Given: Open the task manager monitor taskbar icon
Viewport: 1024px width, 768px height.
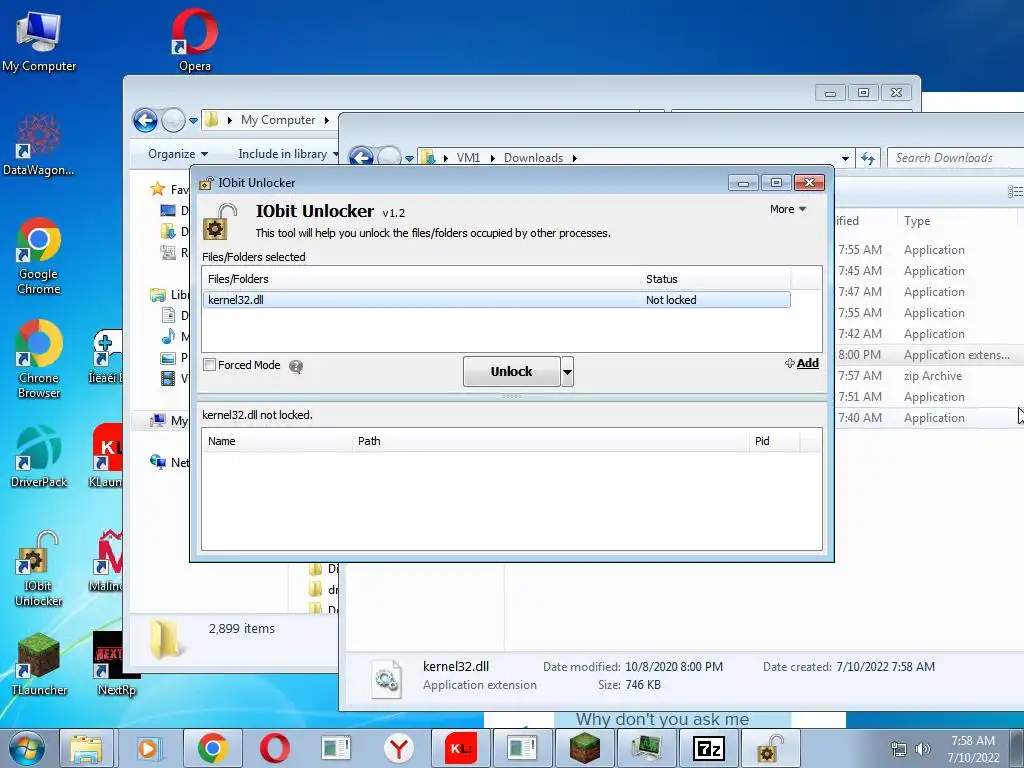Looking at the screenshot, I should pos(647,748).
